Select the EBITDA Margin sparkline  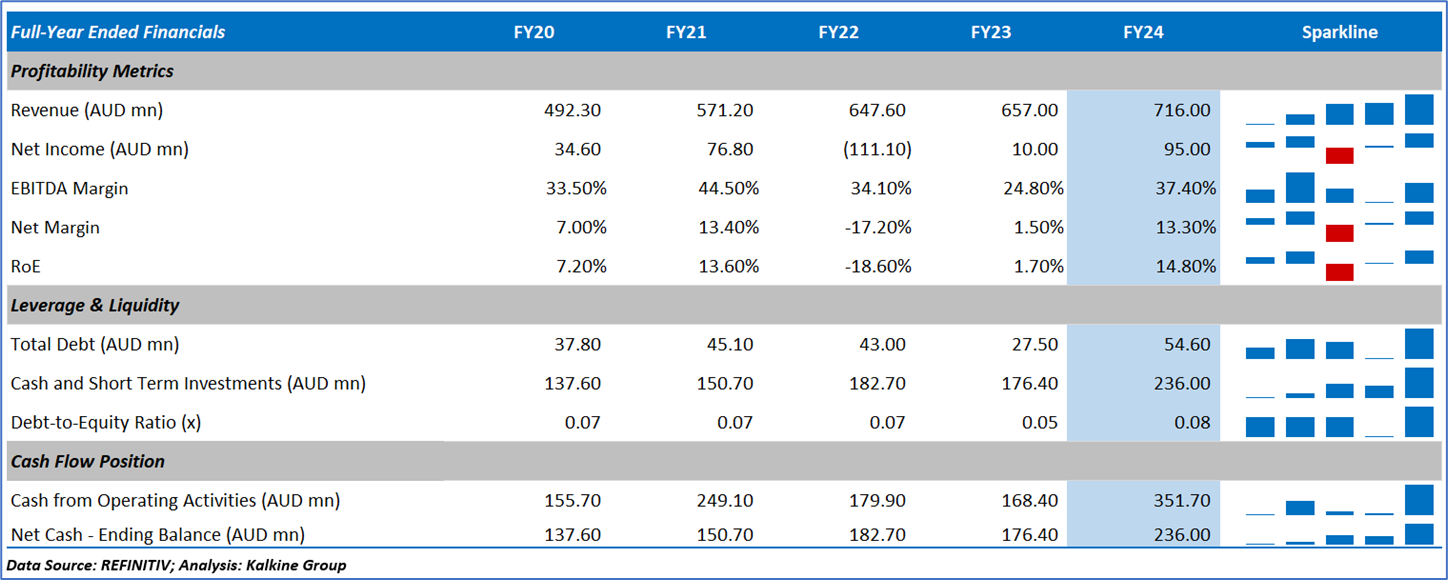tap(1339, 188)
